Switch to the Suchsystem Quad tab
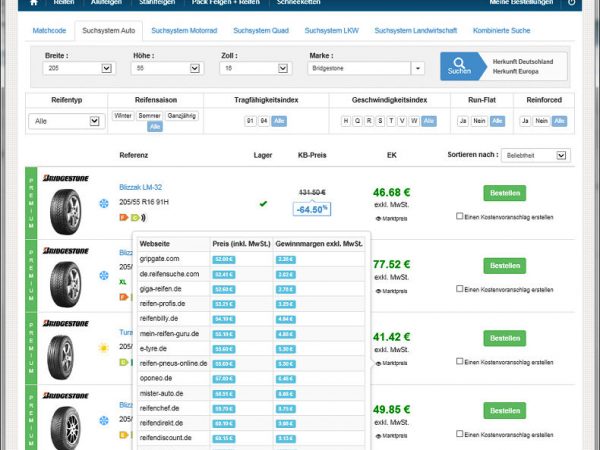 261,31
